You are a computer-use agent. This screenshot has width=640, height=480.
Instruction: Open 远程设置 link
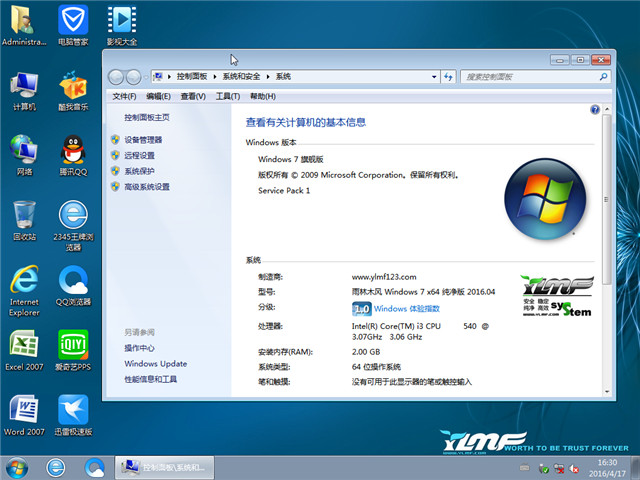[x=139, y=156]
